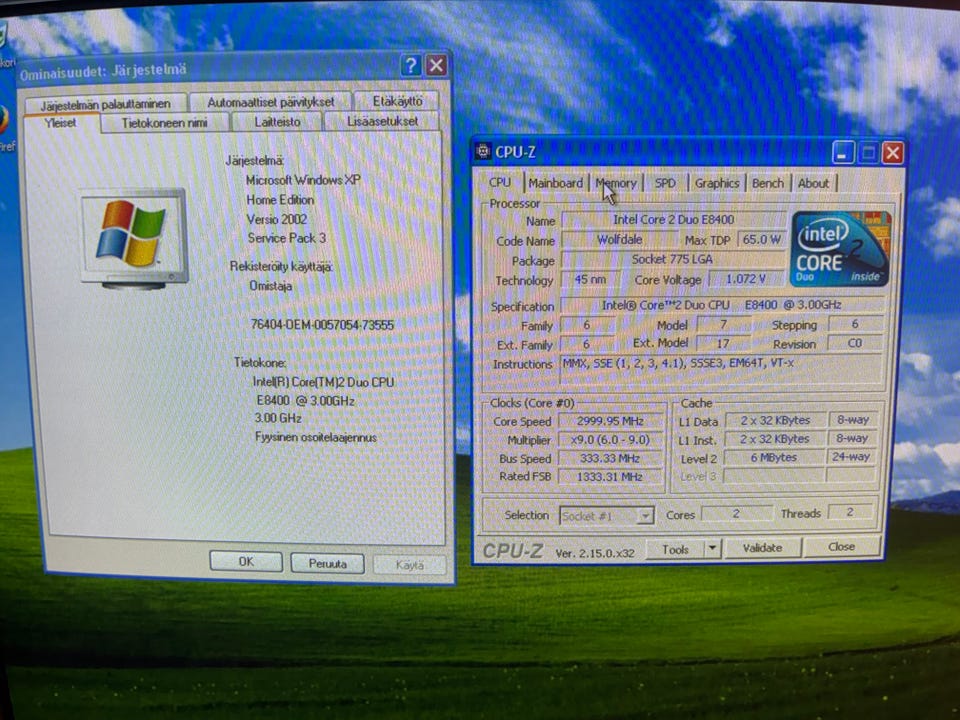The width and height of the screenshot is (960, 720).
Task: Click the Package value Socket 775 LGA
Action: click(672, 259)
